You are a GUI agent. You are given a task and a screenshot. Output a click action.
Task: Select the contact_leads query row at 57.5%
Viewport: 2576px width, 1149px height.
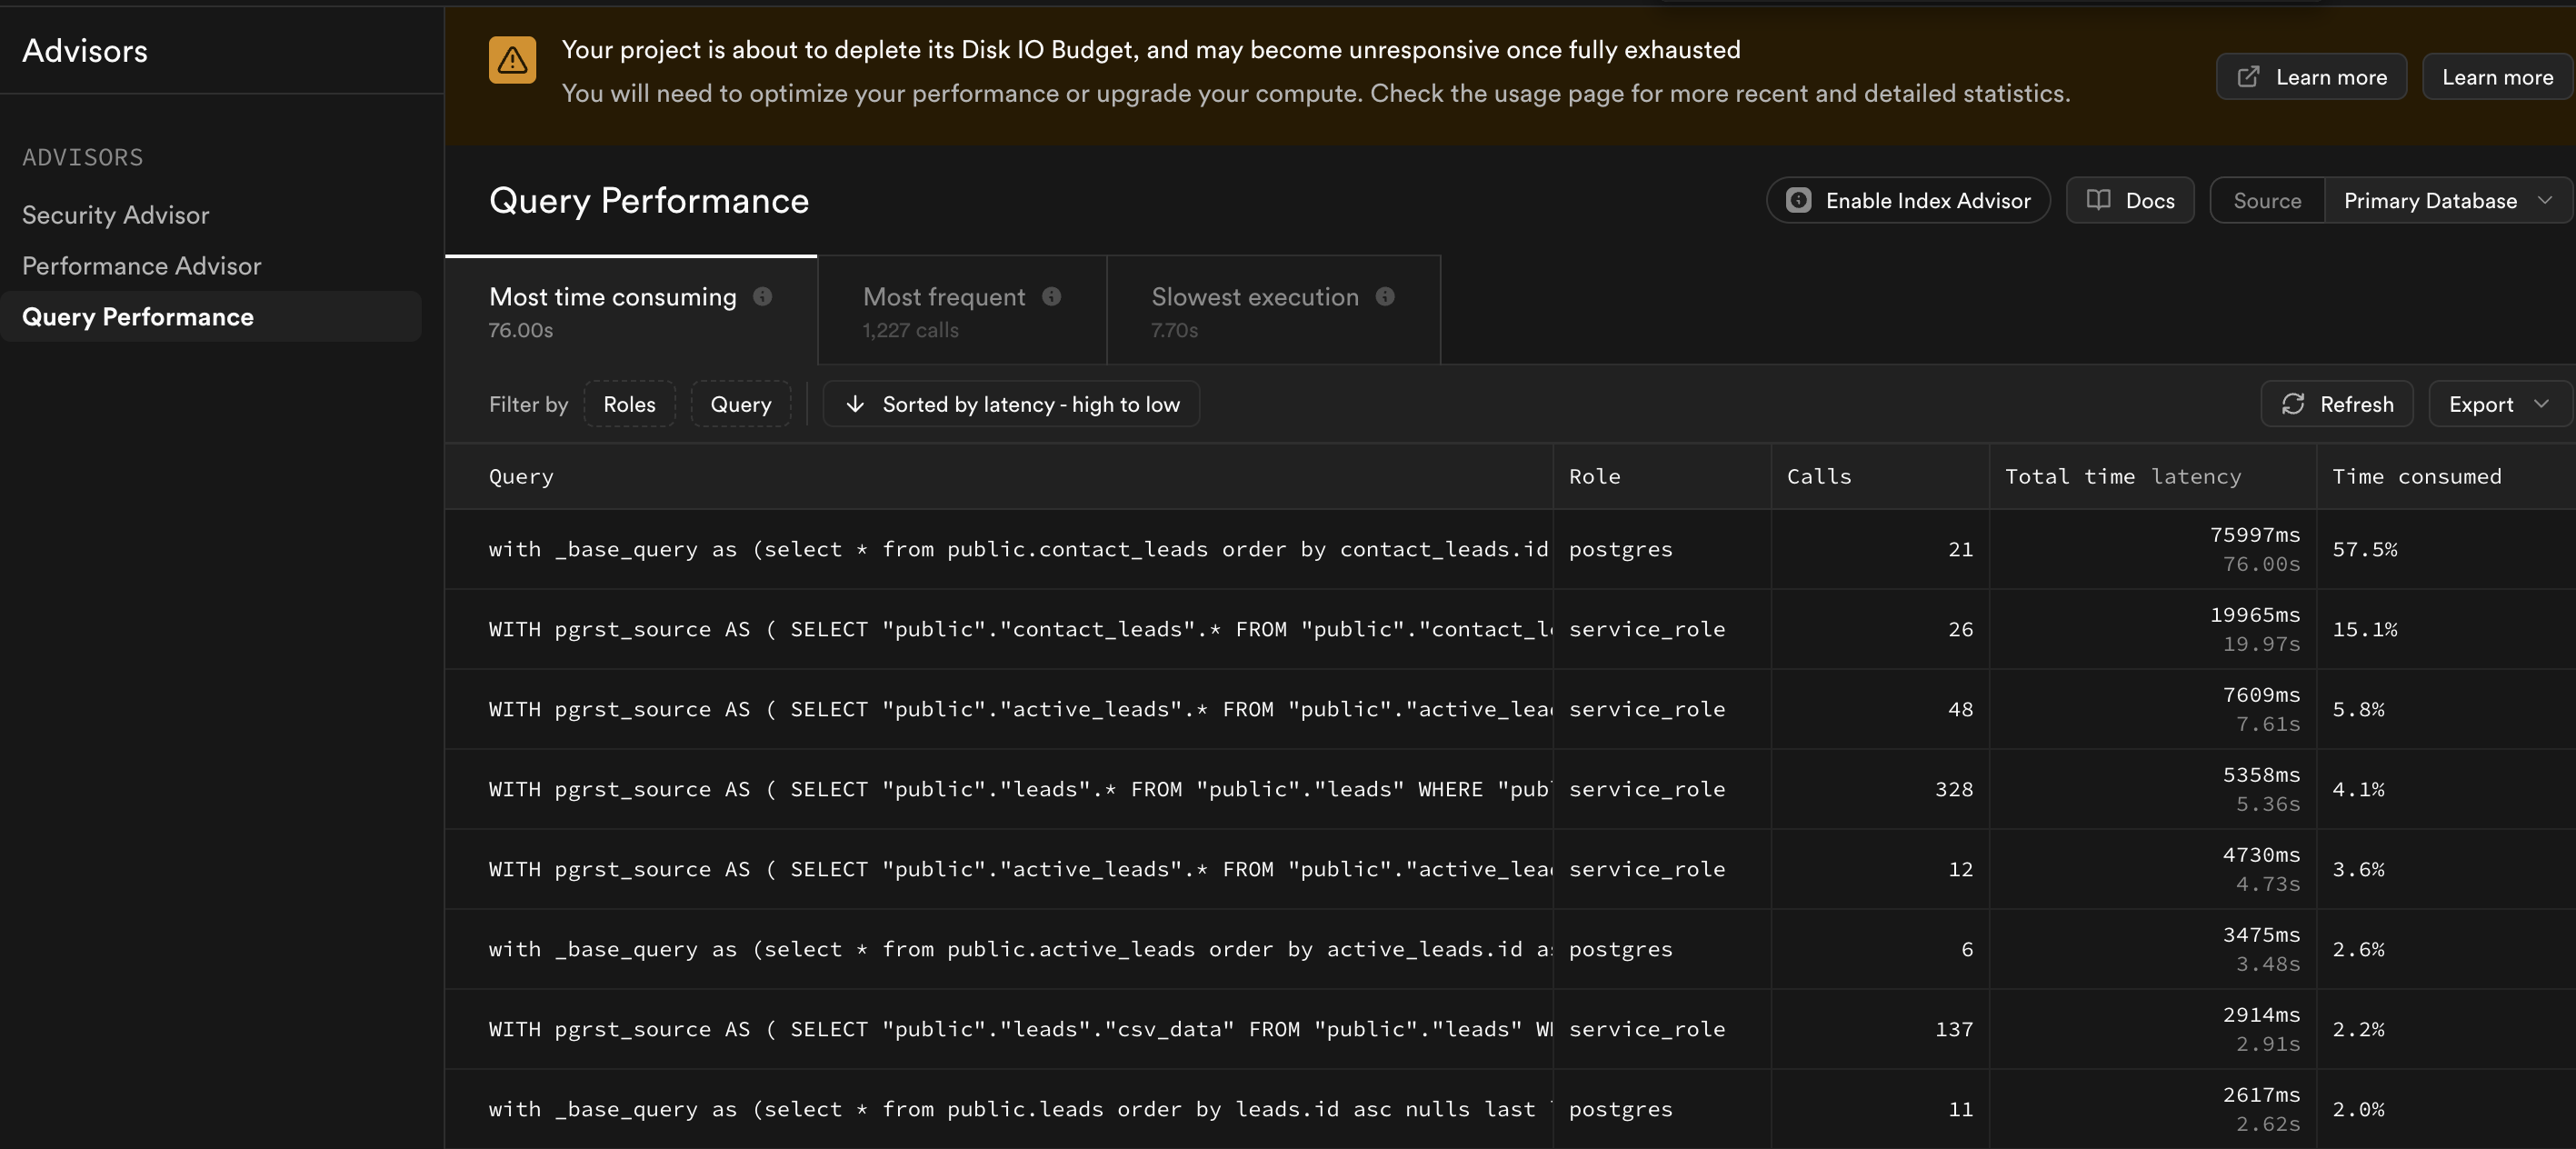[1018, 549]
